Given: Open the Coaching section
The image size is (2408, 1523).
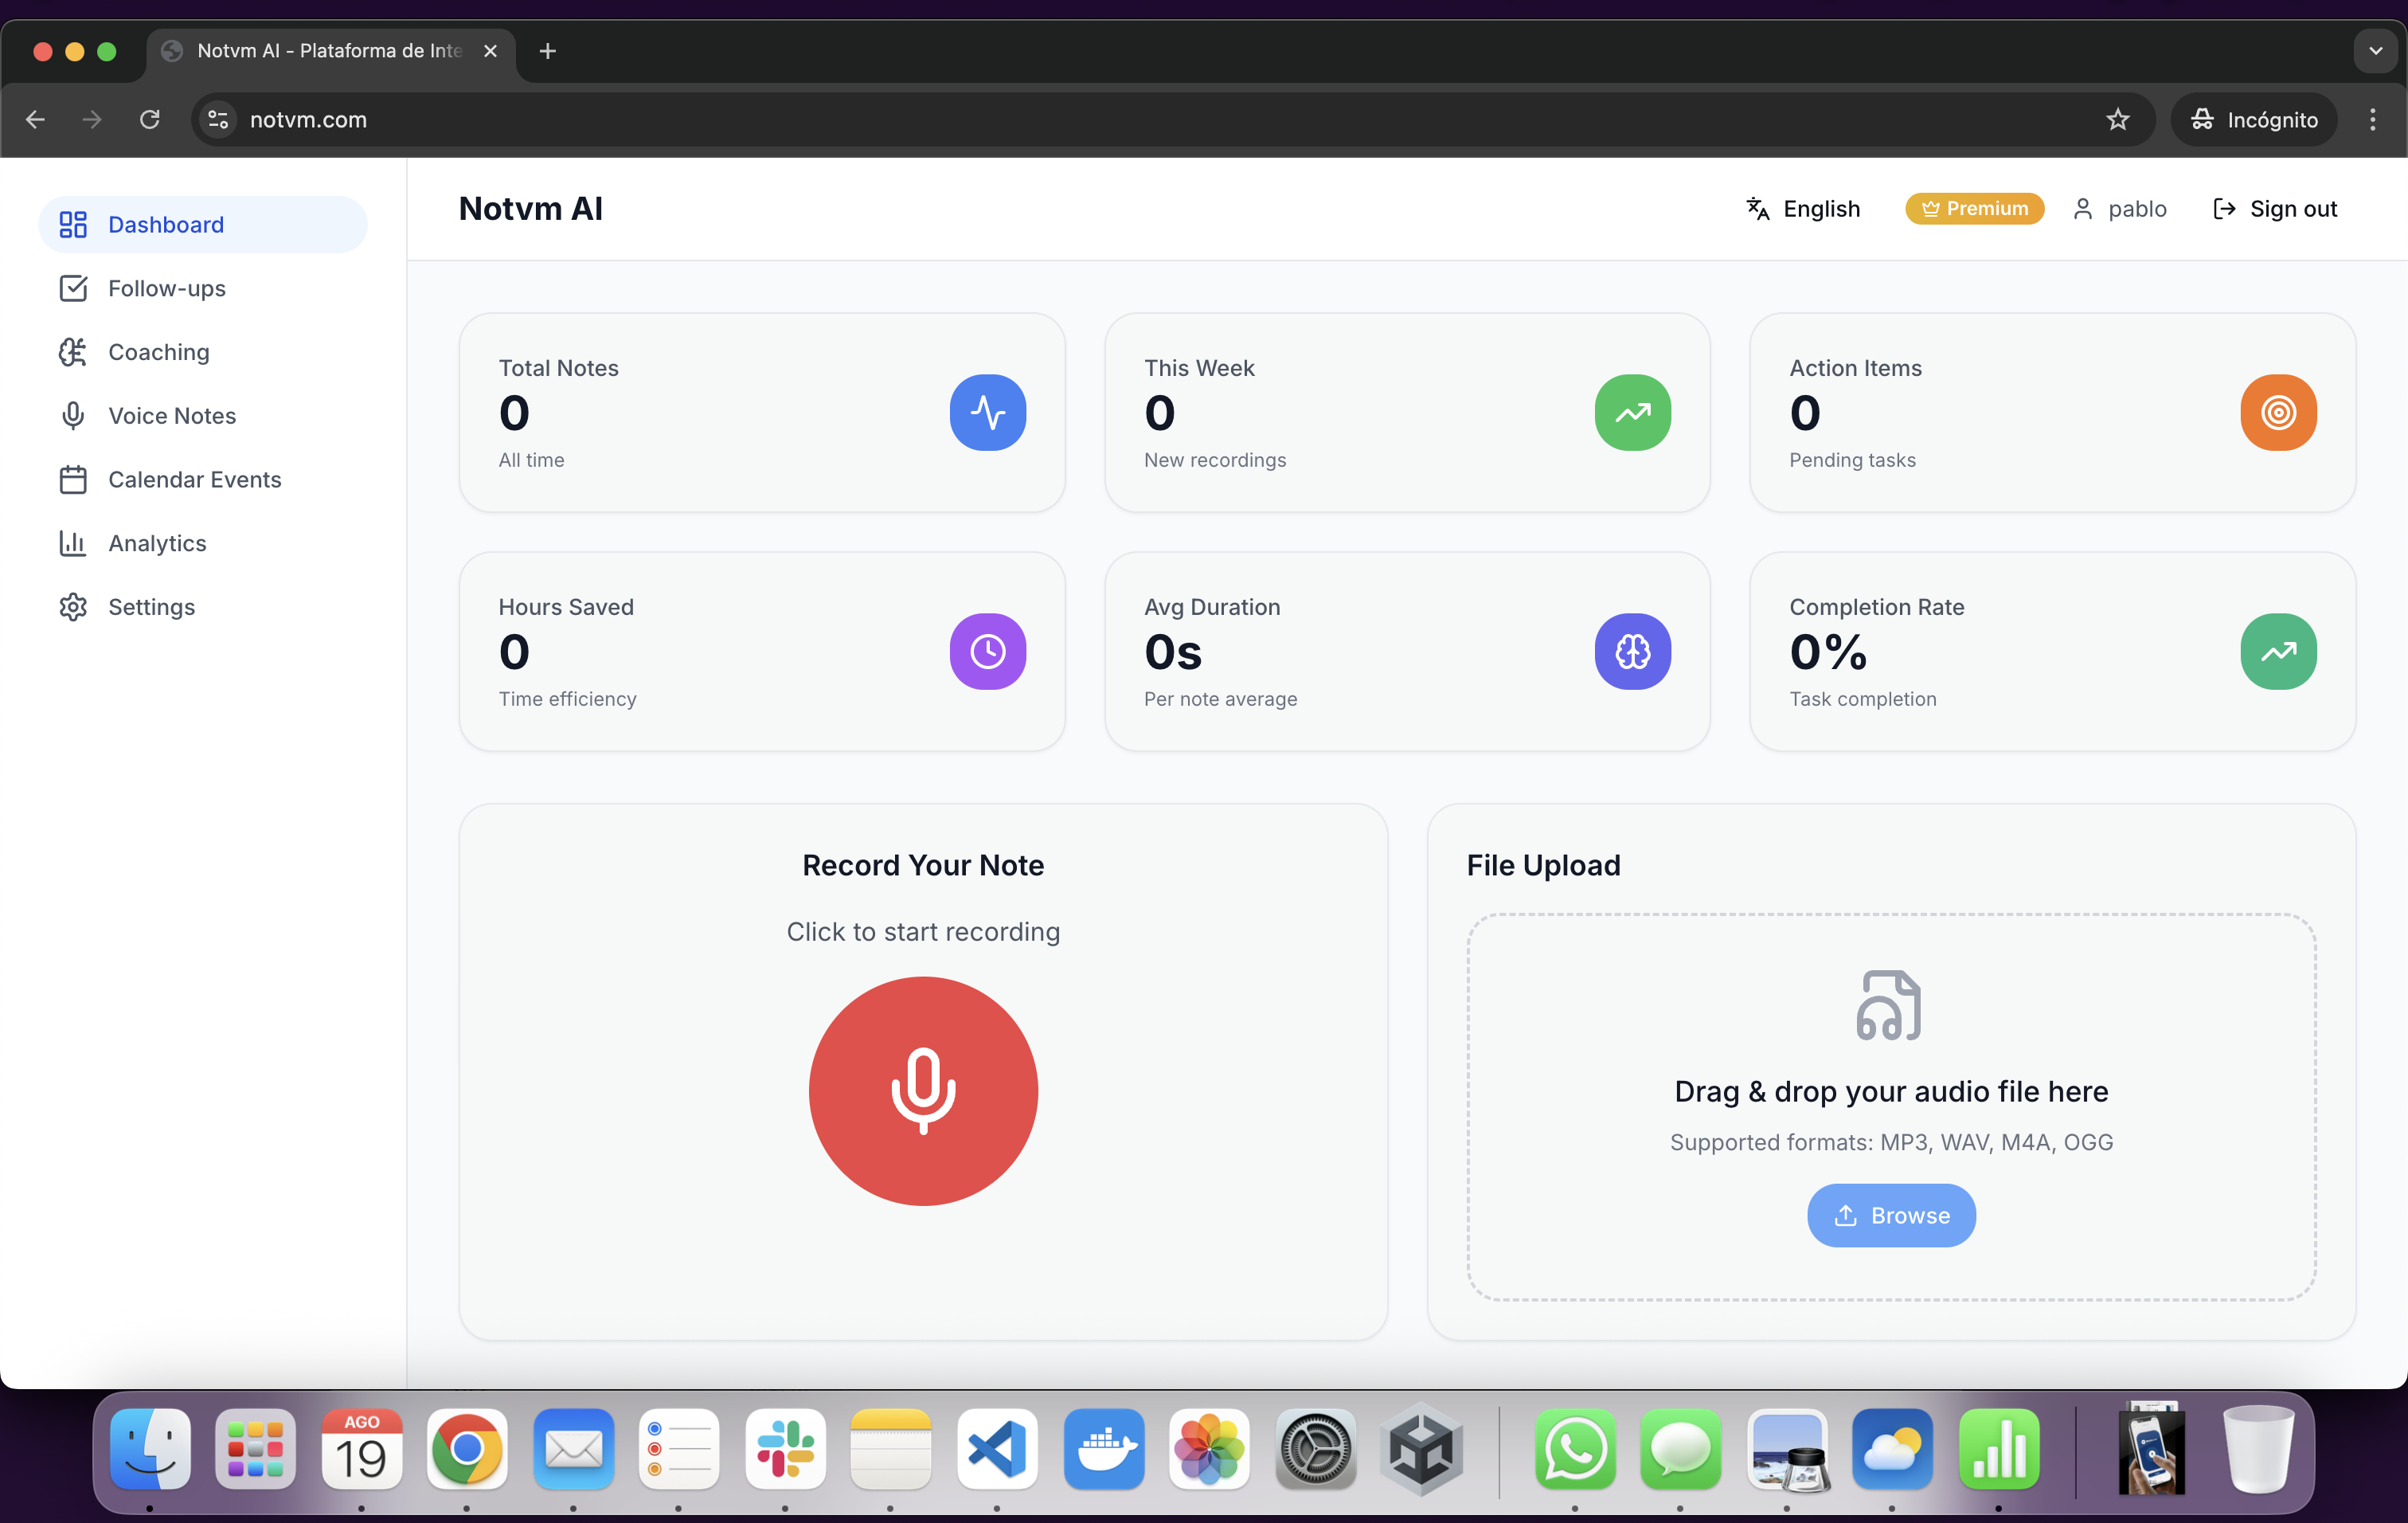Looking at the screenshot, I should pyautogui.click(x=203, y=352).
